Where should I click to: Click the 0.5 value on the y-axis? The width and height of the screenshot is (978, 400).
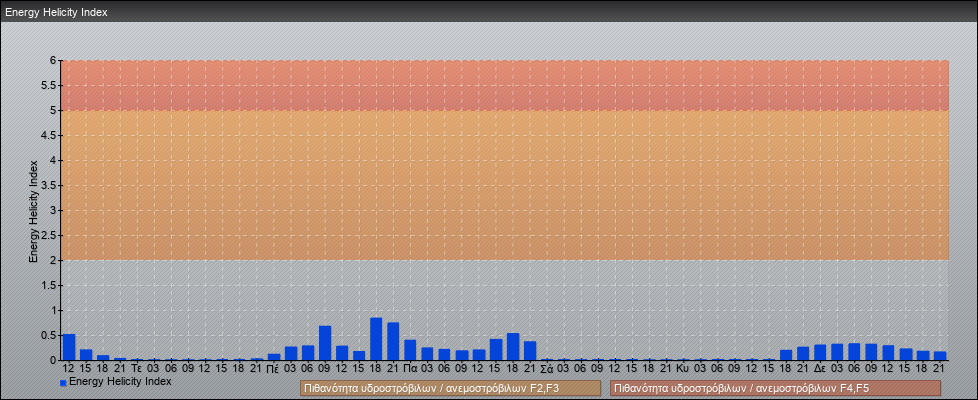click(x=51, y=335)
